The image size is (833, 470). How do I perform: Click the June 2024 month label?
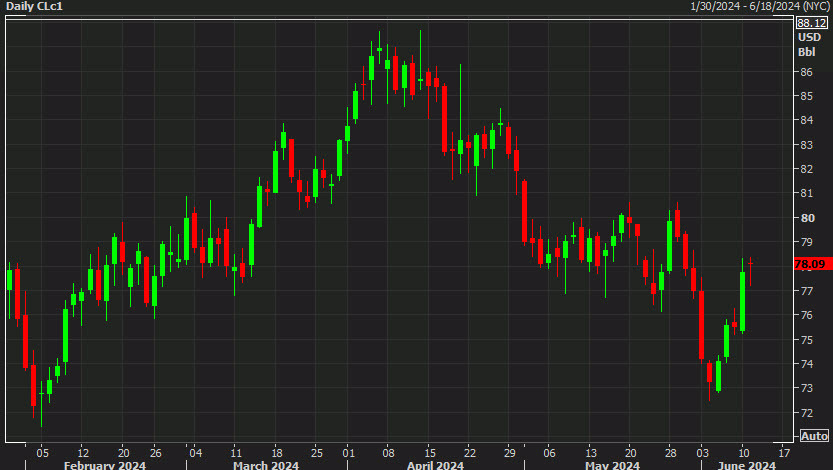click(746, 465)
